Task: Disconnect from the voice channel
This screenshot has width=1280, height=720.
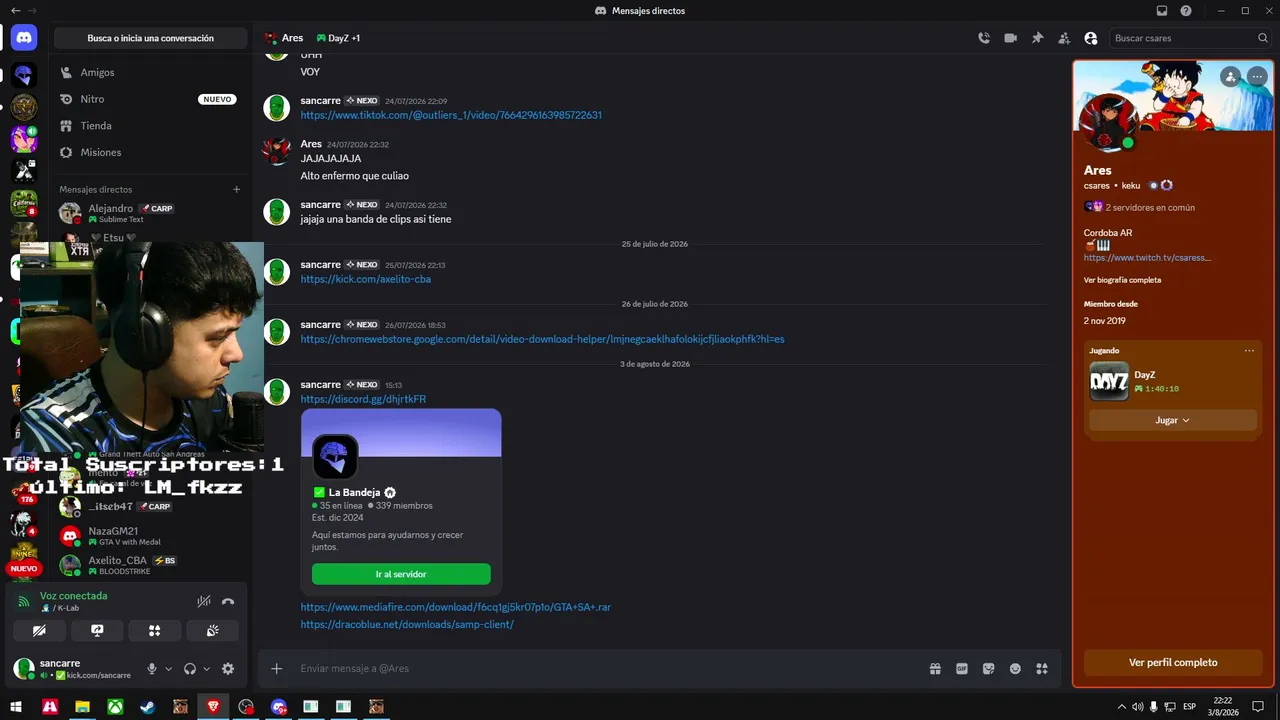Action: point(228,601)
